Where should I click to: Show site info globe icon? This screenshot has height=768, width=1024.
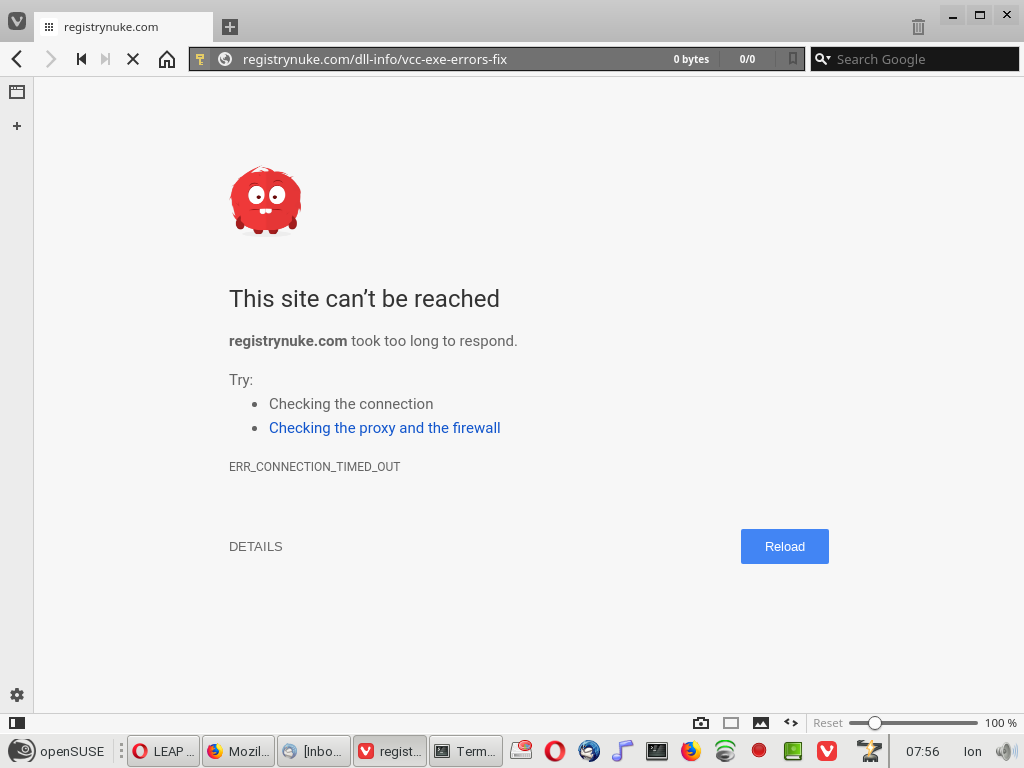(x=225, y=59)
